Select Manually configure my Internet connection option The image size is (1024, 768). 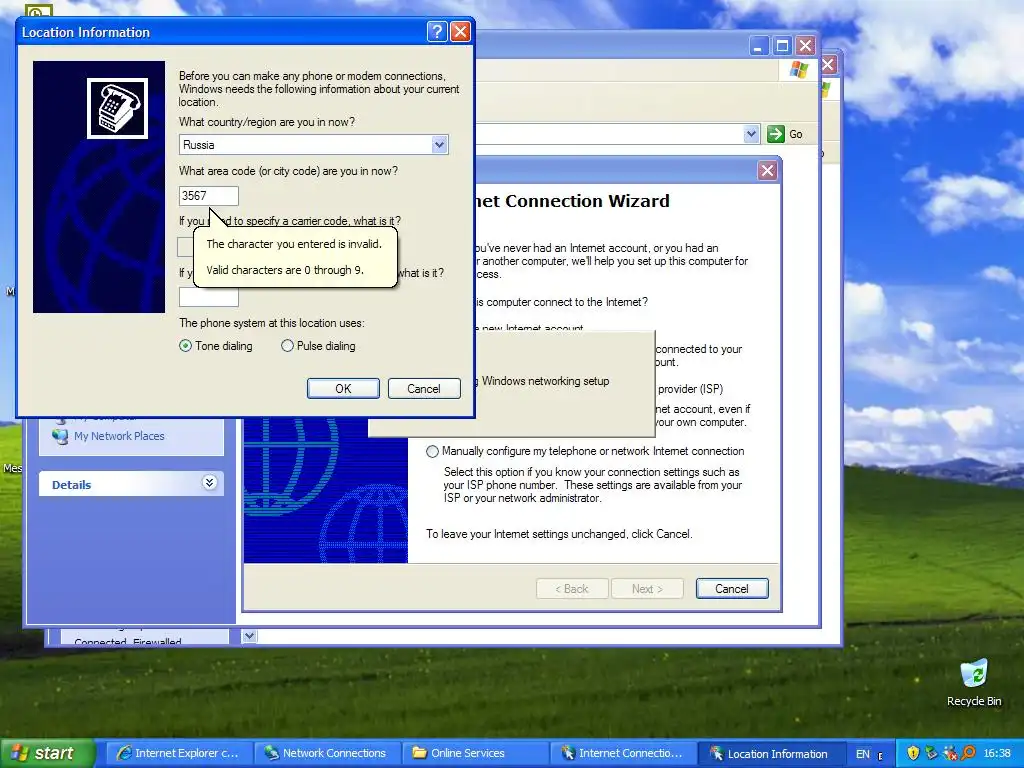(x=432, y=451)
